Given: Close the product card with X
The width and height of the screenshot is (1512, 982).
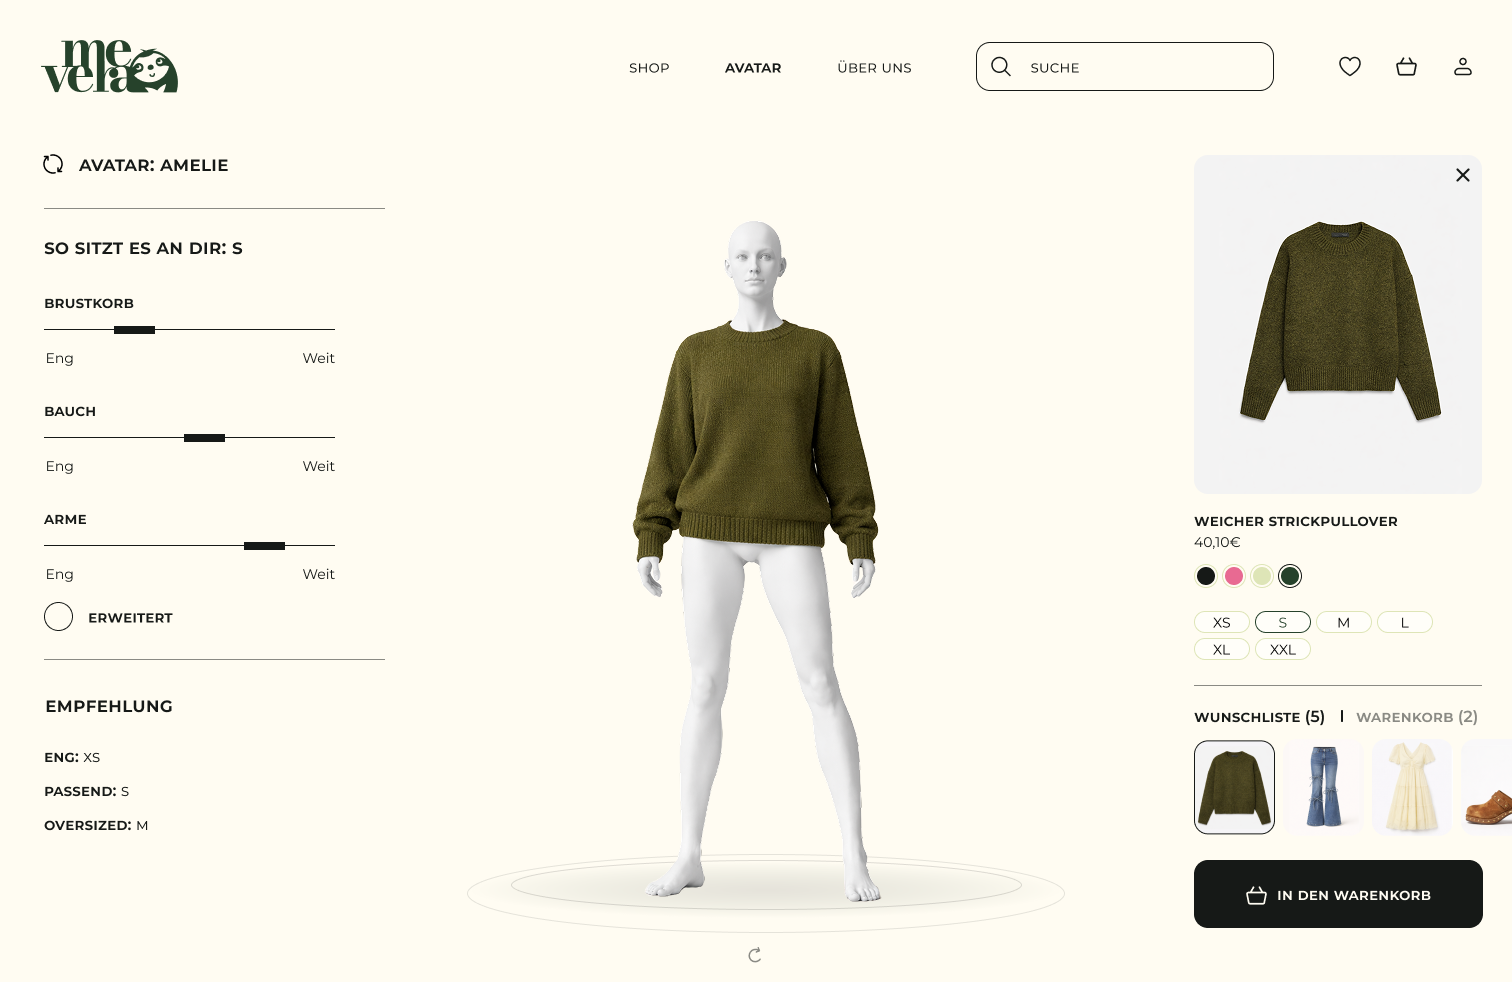Looking at the screenshot, I should pos(1463,175).
